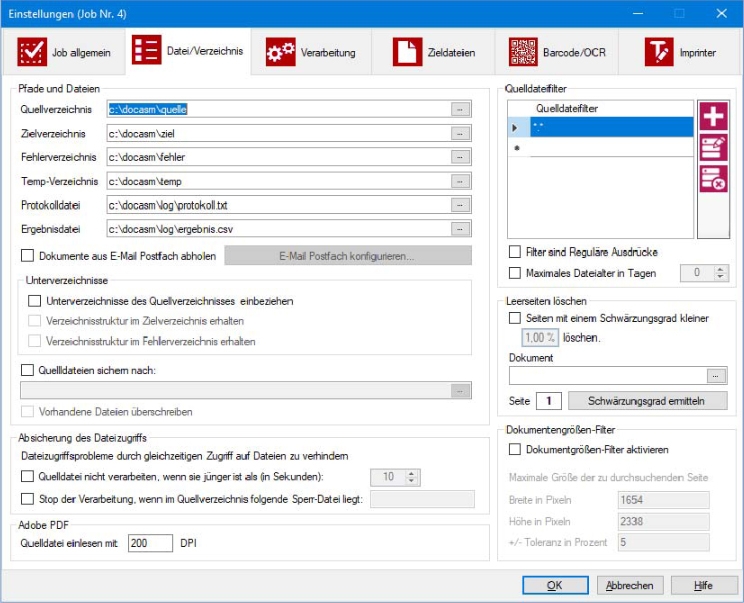
Task: Browse for the Fehlerverzeichnis folder
Action: point(460,157)
